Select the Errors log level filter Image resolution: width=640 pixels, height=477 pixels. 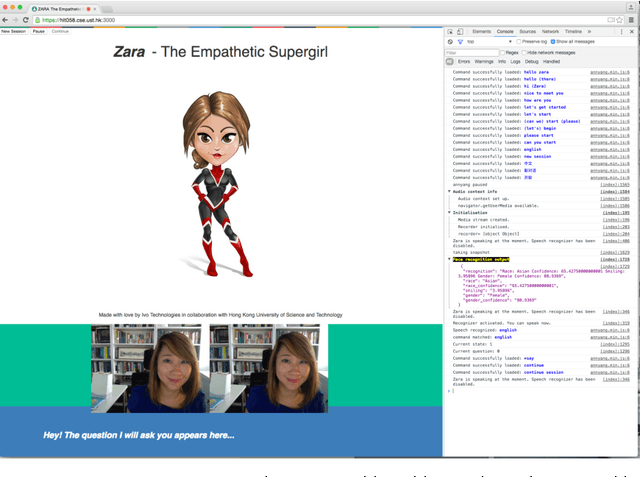[464, 61]
